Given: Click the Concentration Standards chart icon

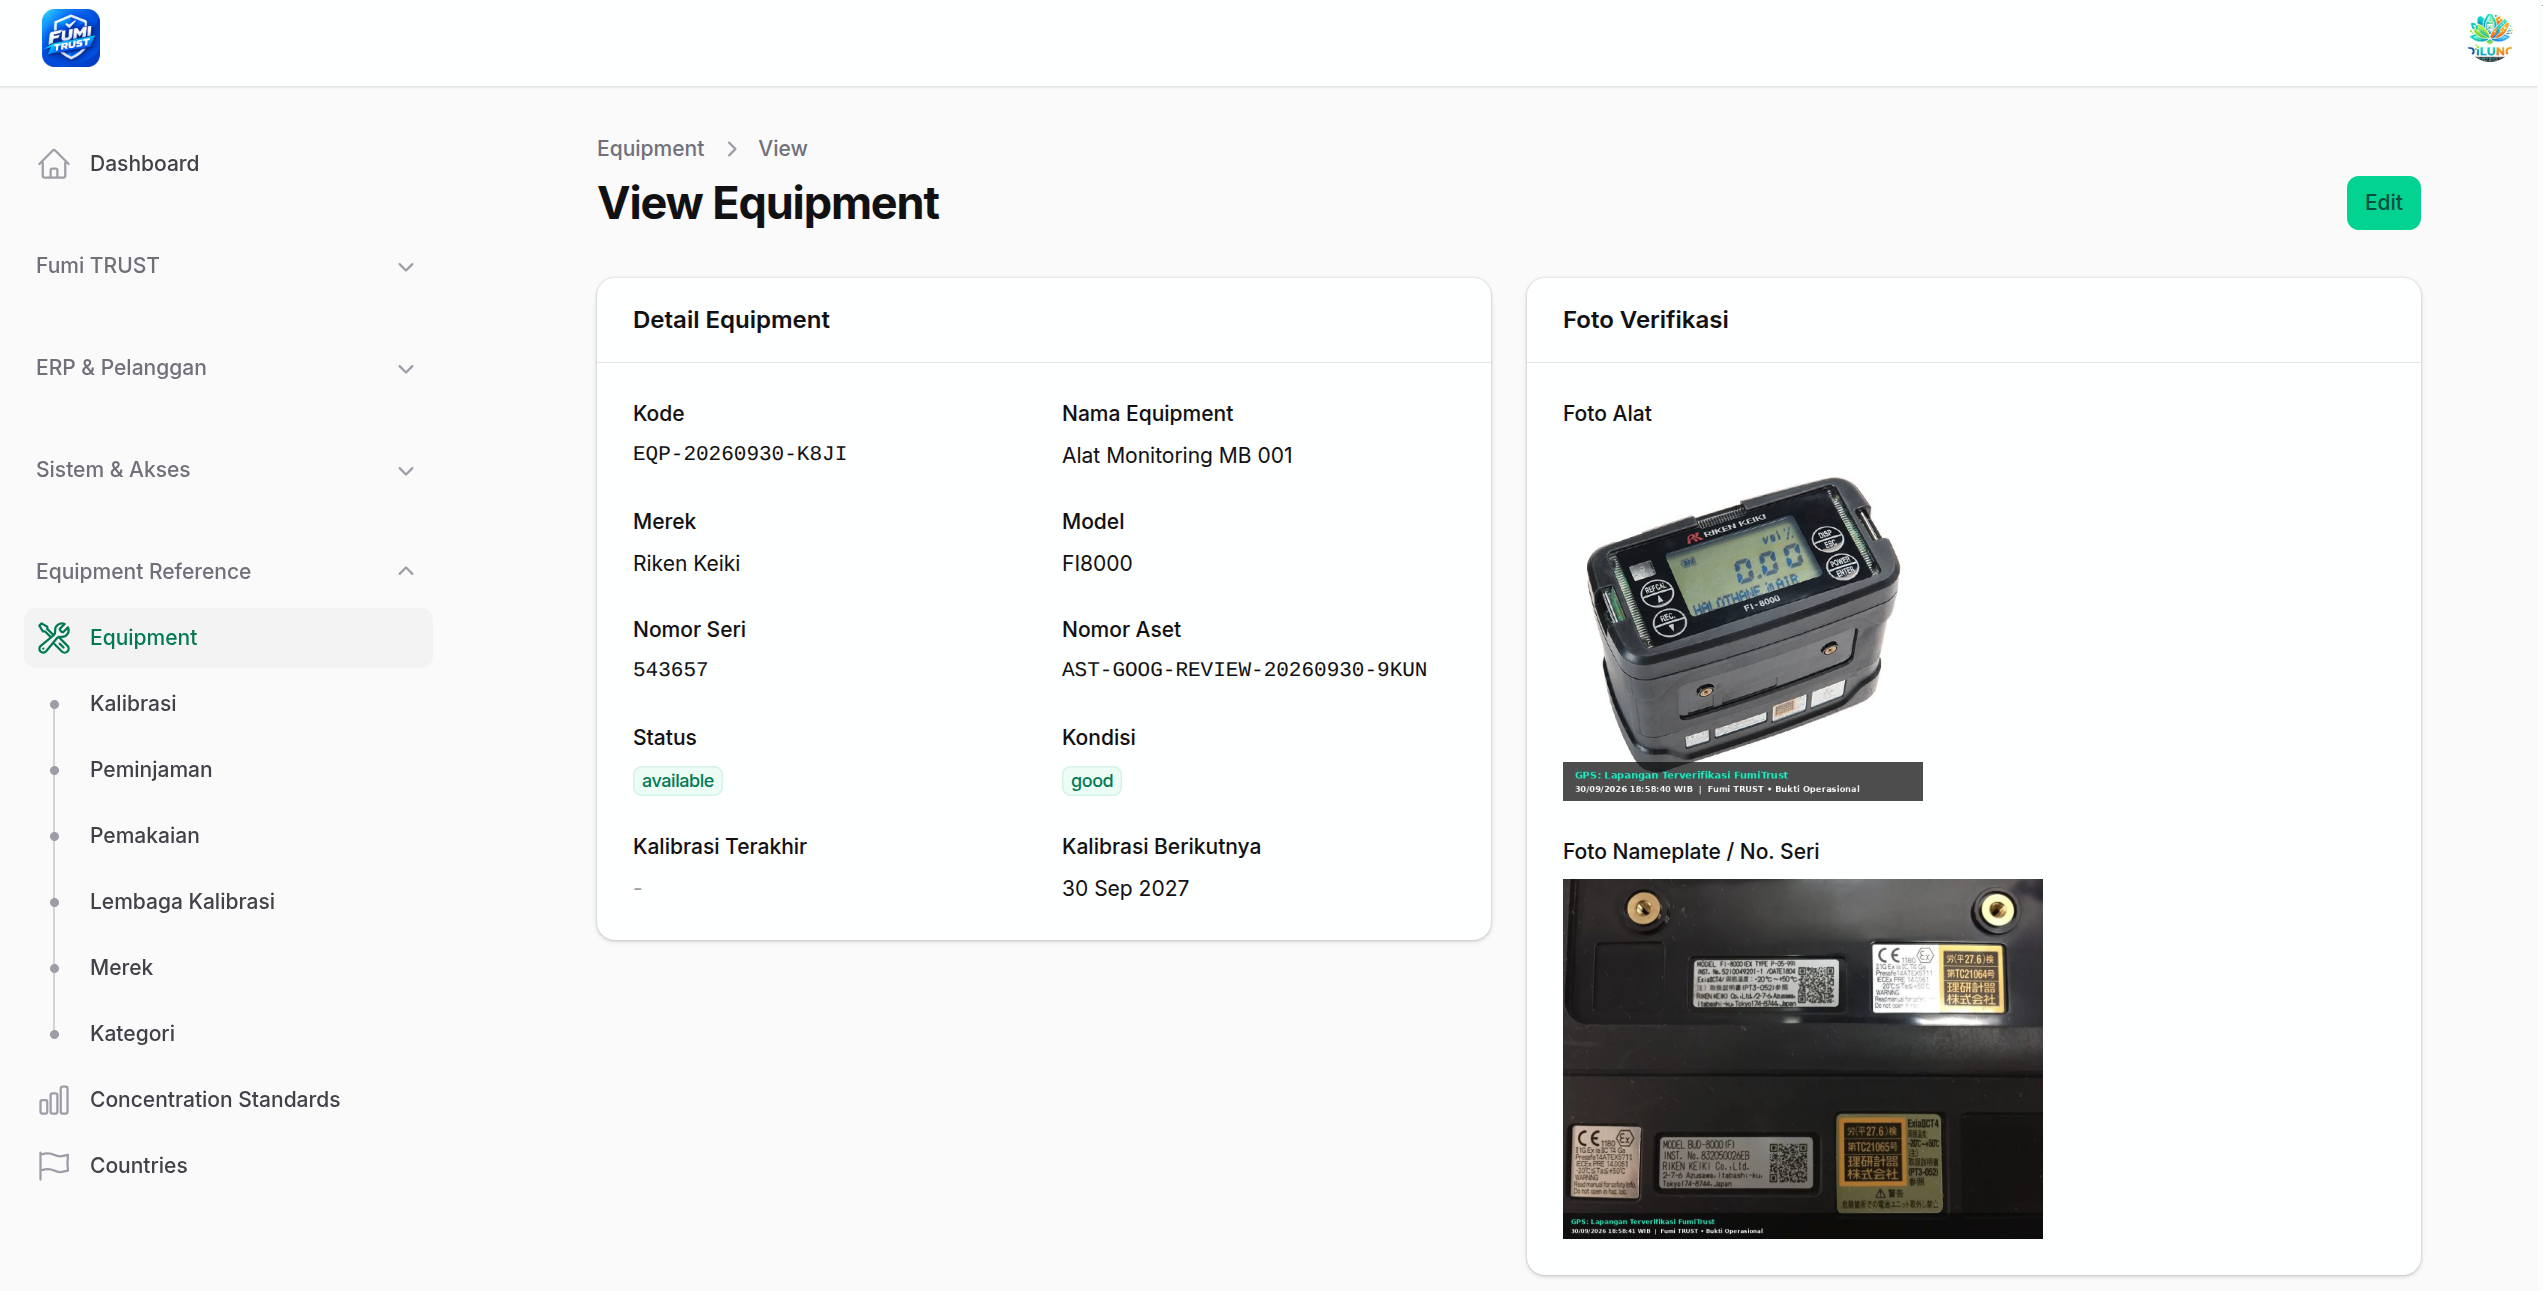Looking at the screenshot, I should pyautogui.click(x=54, y=1100).
